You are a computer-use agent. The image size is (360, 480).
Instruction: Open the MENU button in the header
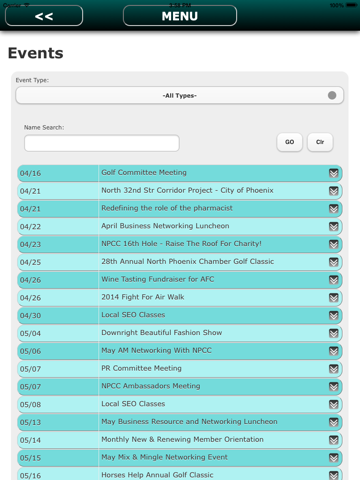coord(180,16)
